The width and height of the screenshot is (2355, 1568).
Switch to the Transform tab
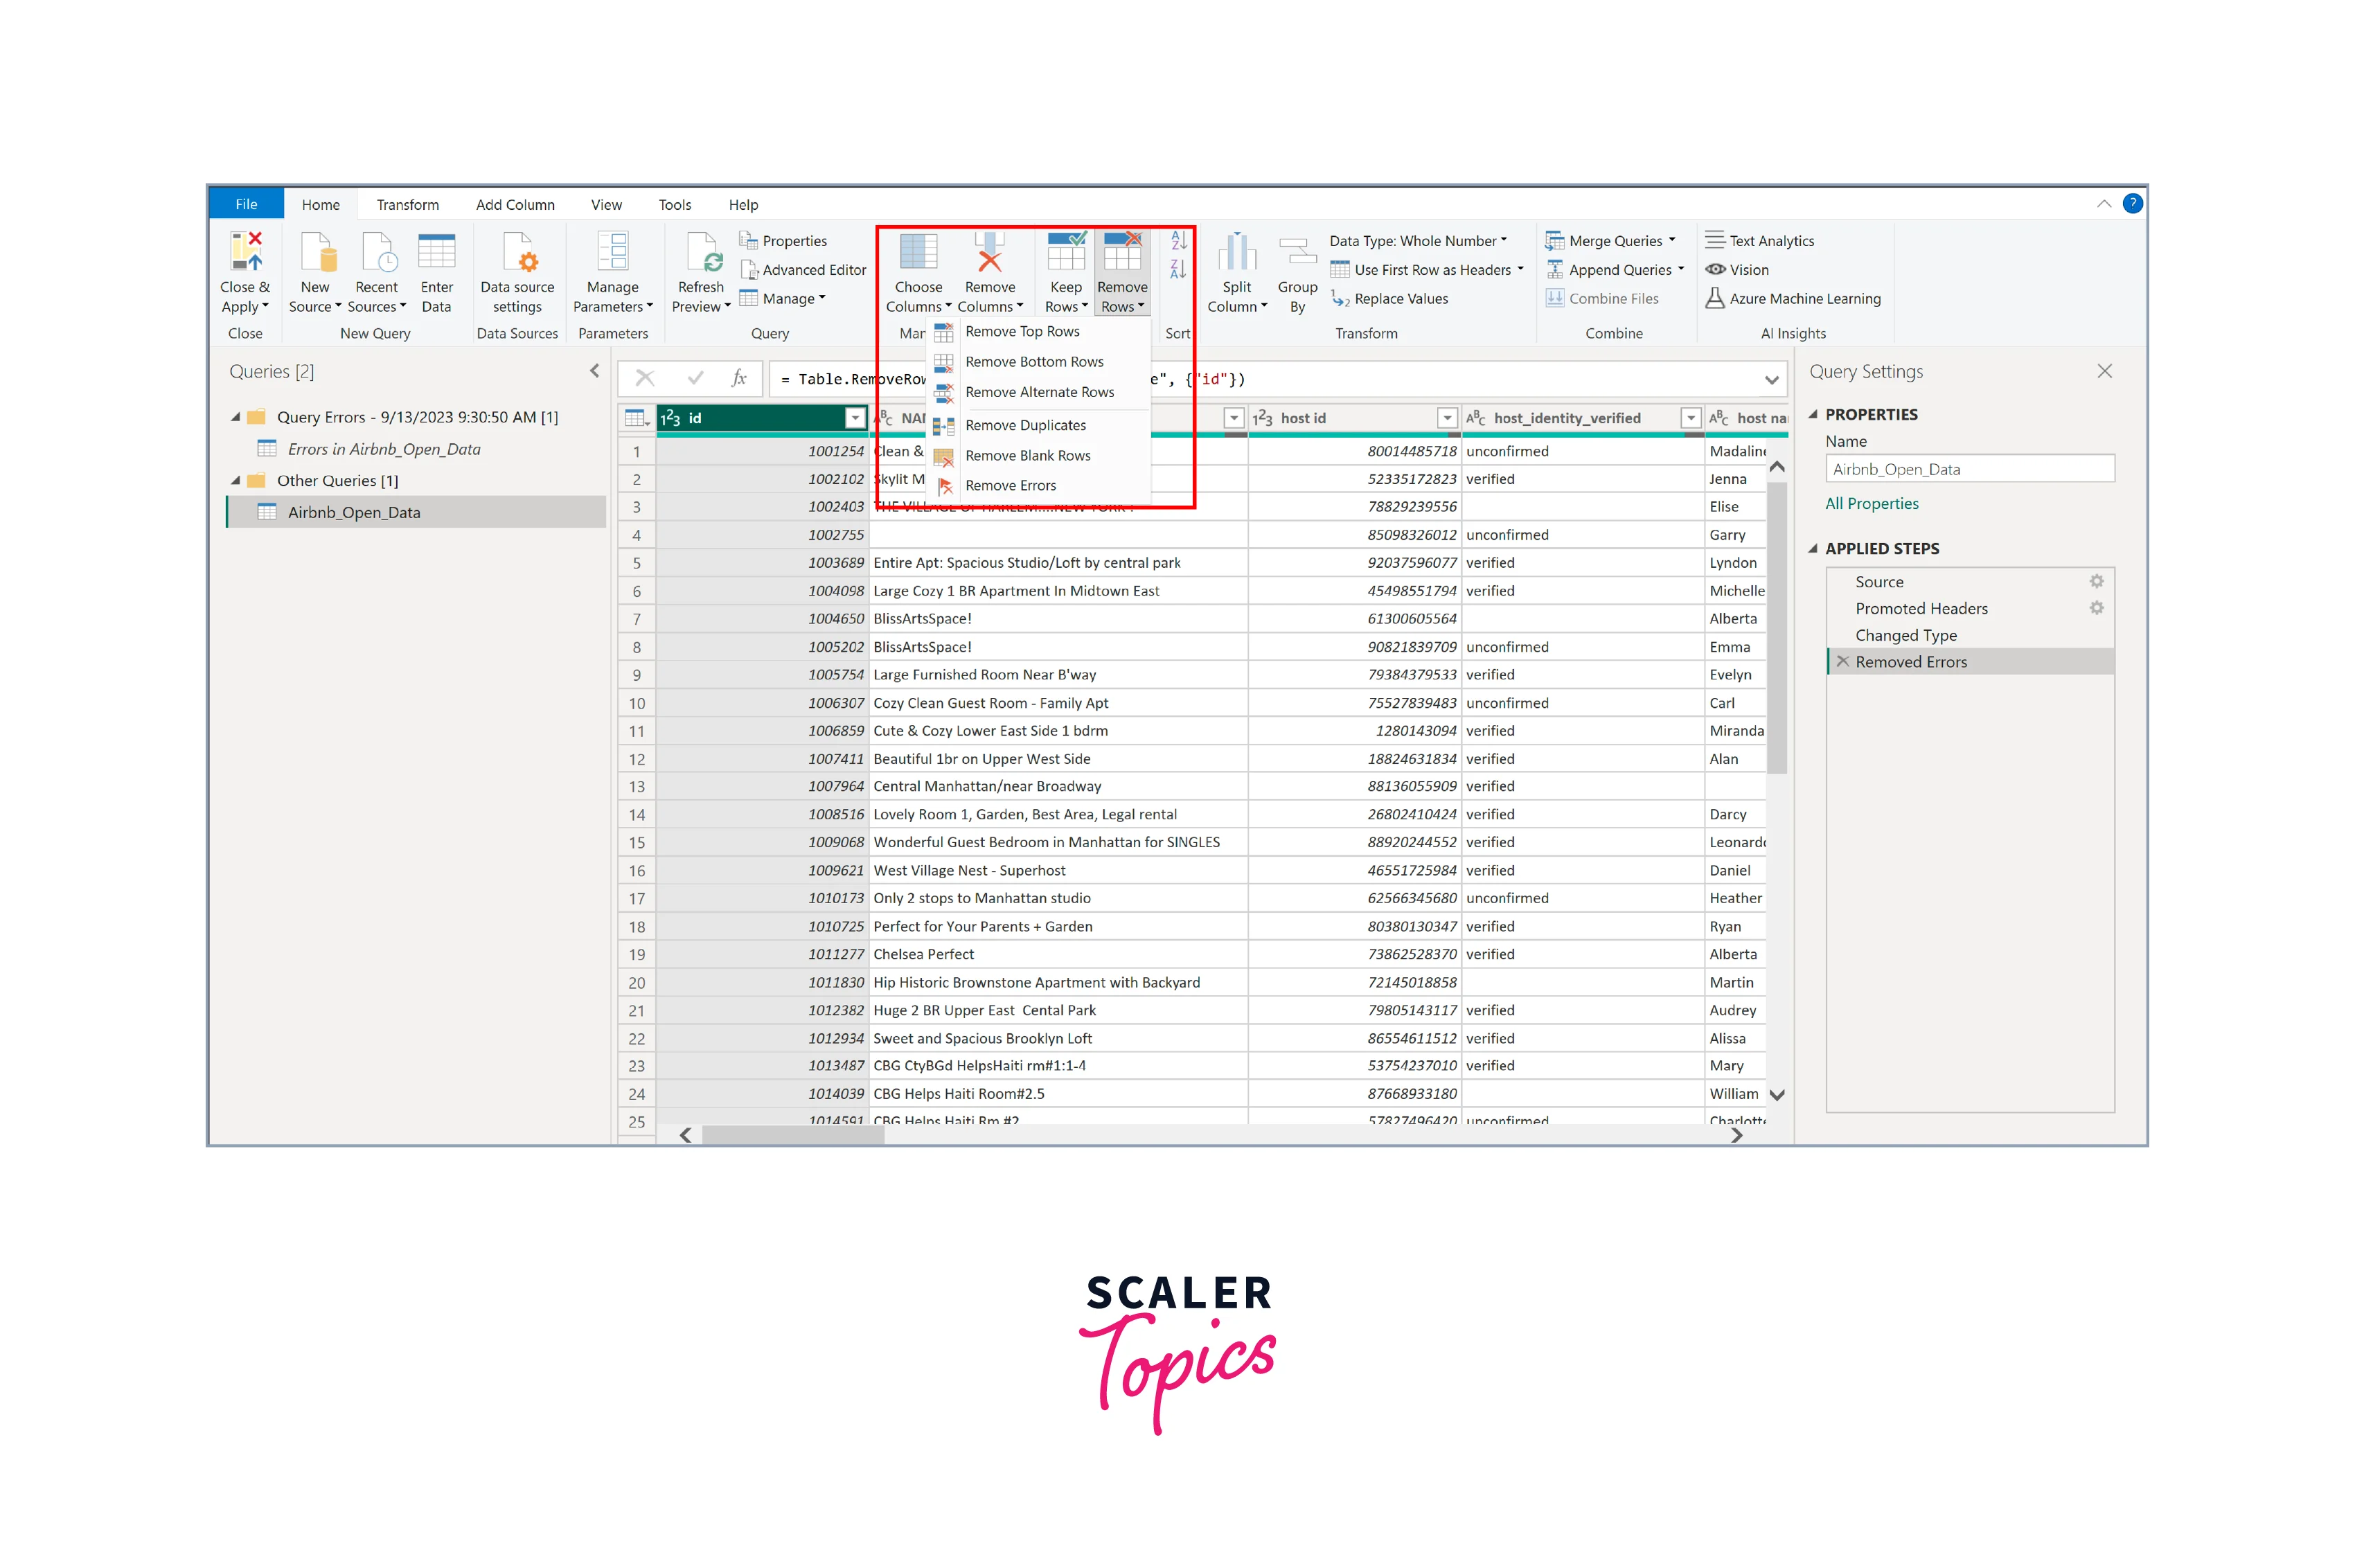pos(407,205)
